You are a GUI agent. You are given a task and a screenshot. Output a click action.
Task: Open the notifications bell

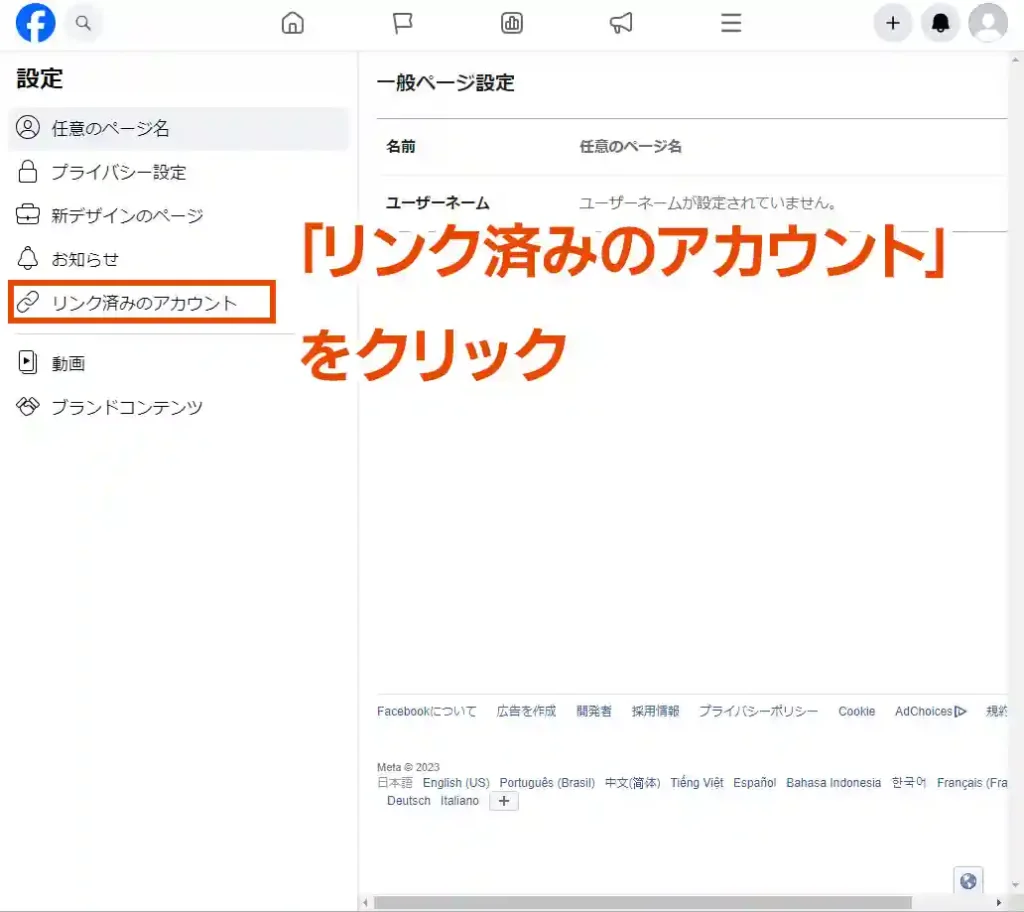tap(940, 23)
